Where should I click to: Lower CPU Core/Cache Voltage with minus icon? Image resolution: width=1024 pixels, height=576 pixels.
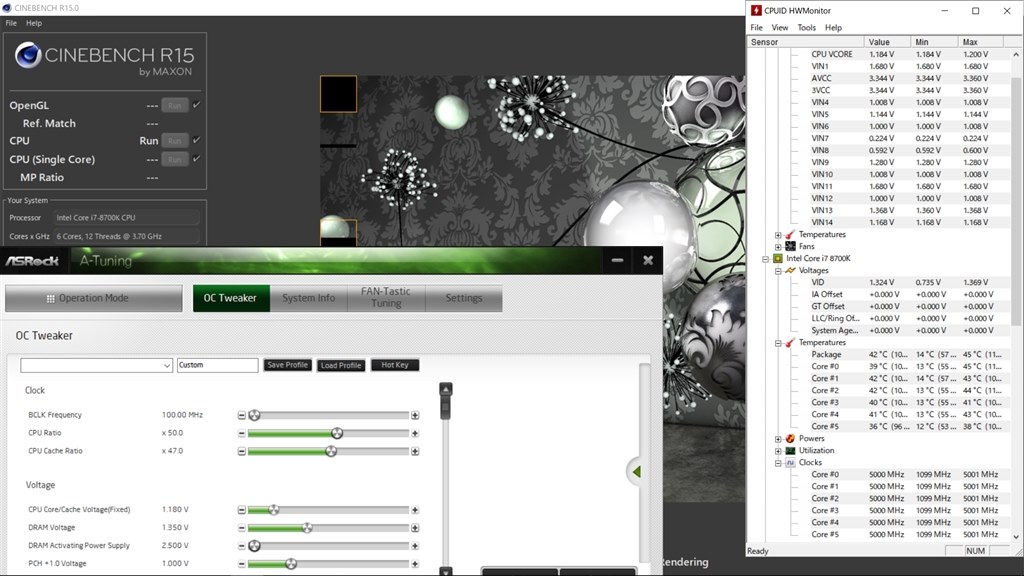(242, 510)
